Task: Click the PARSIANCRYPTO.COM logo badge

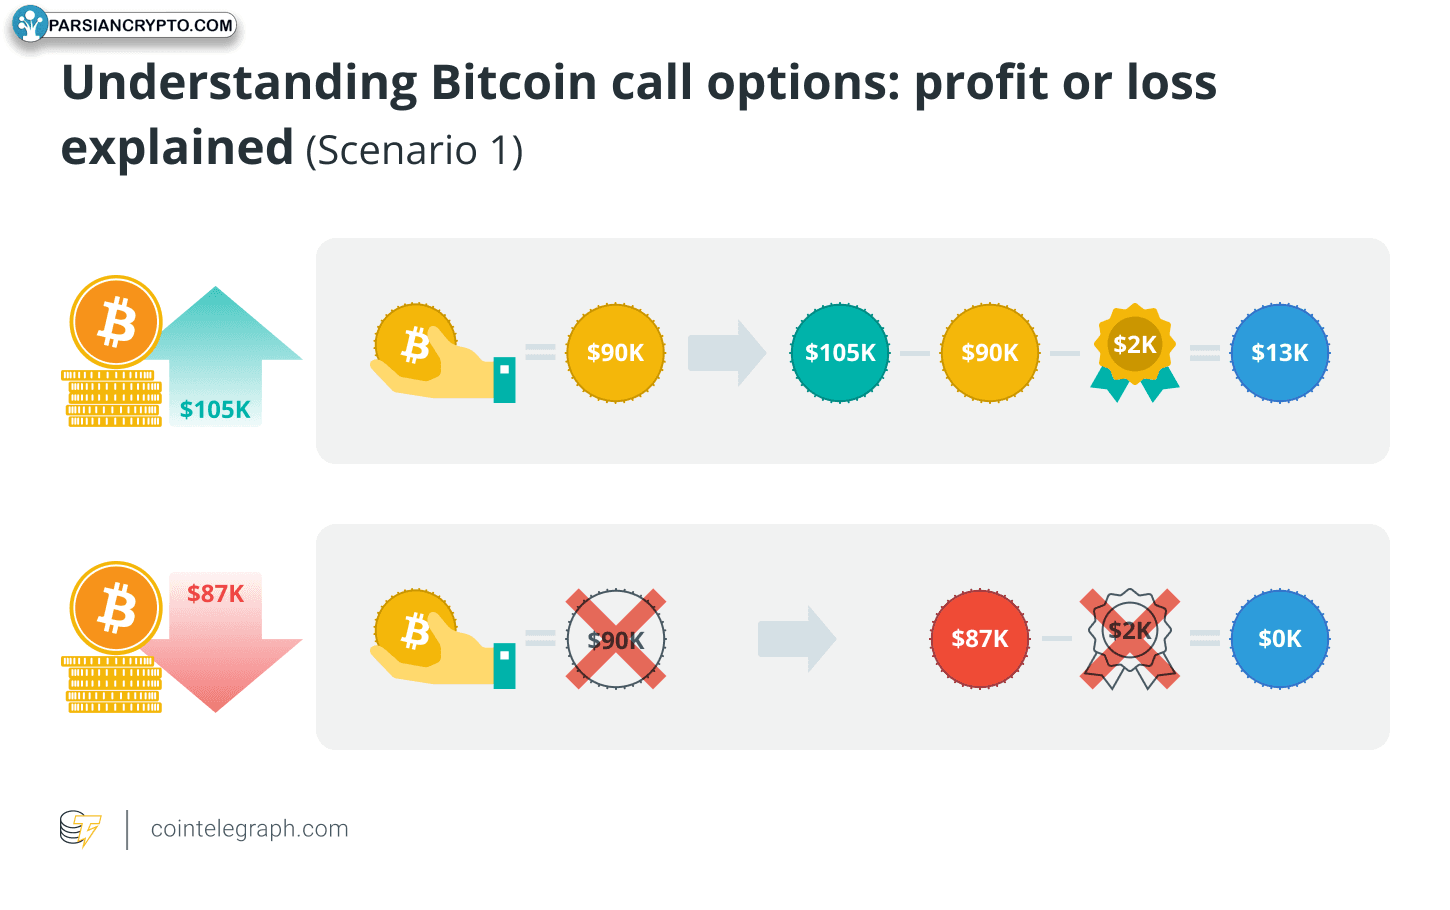Action: (124, 25)
